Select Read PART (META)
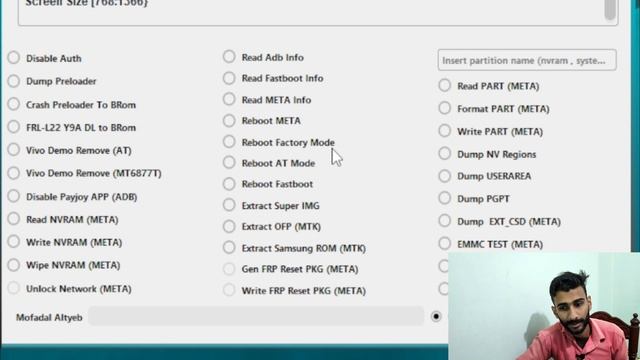Screen dimensions: 640x360 click(x=444, y=86)
